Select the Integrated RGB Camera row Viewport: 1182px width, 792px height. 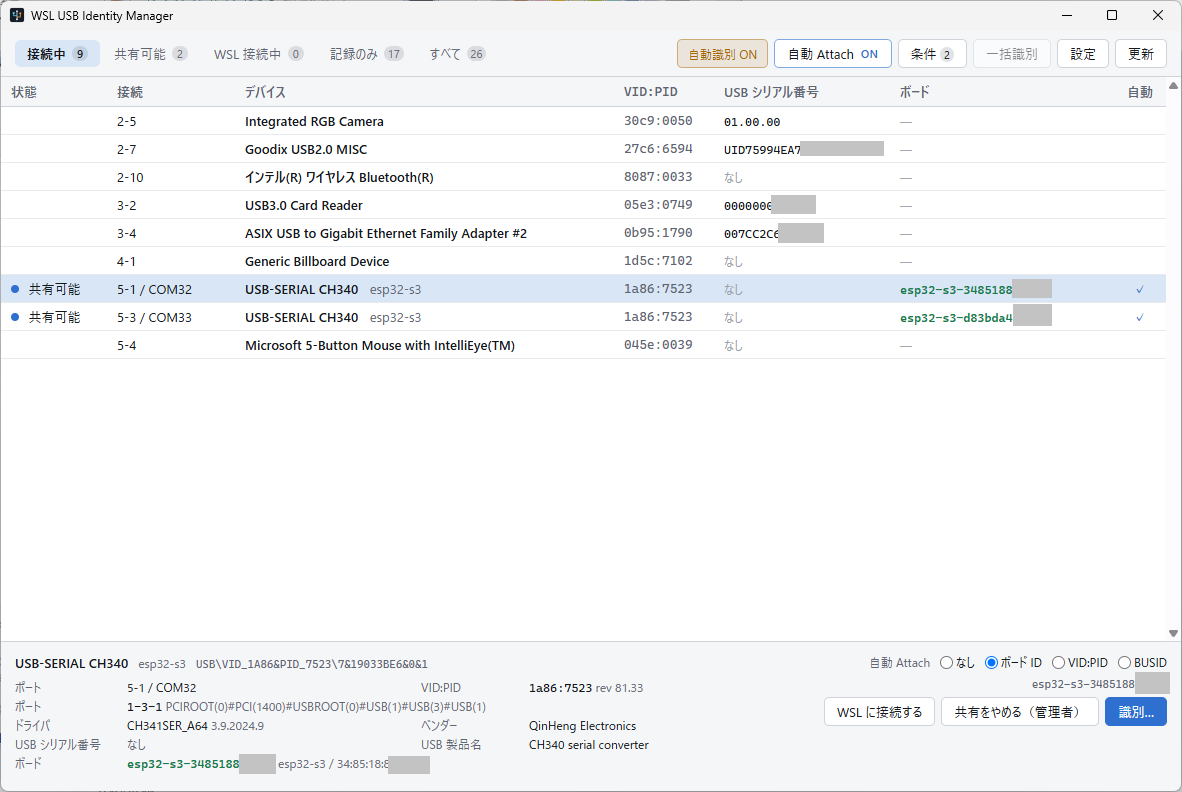click(583, 121)
